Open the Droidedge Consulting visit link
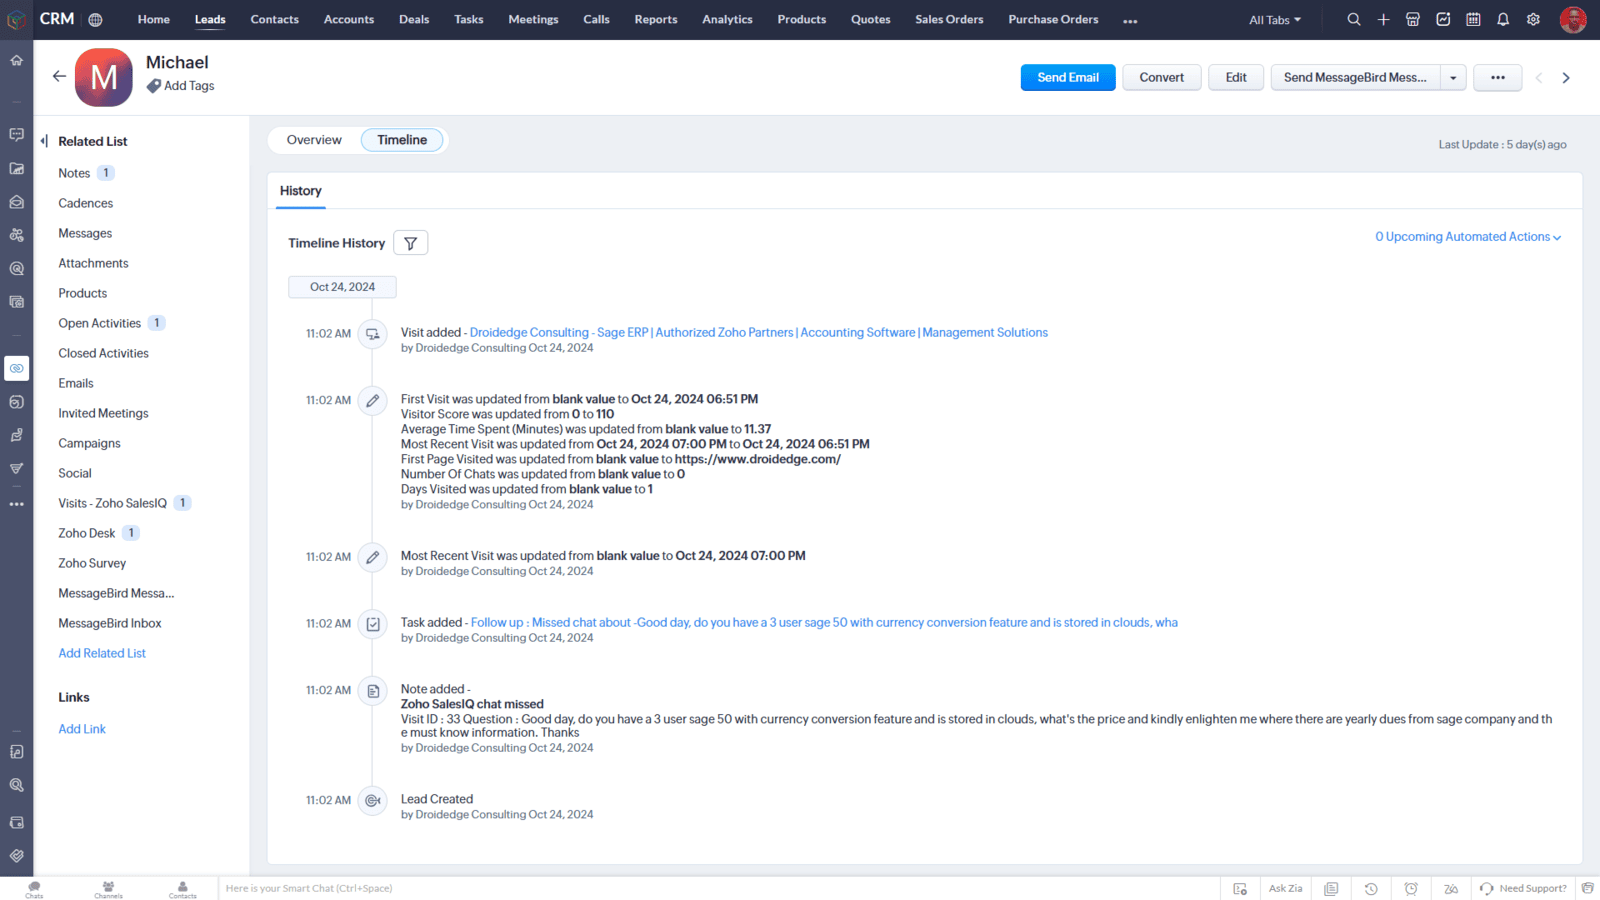The width and height of the screenshot is (1600, 900). (759, 333)
